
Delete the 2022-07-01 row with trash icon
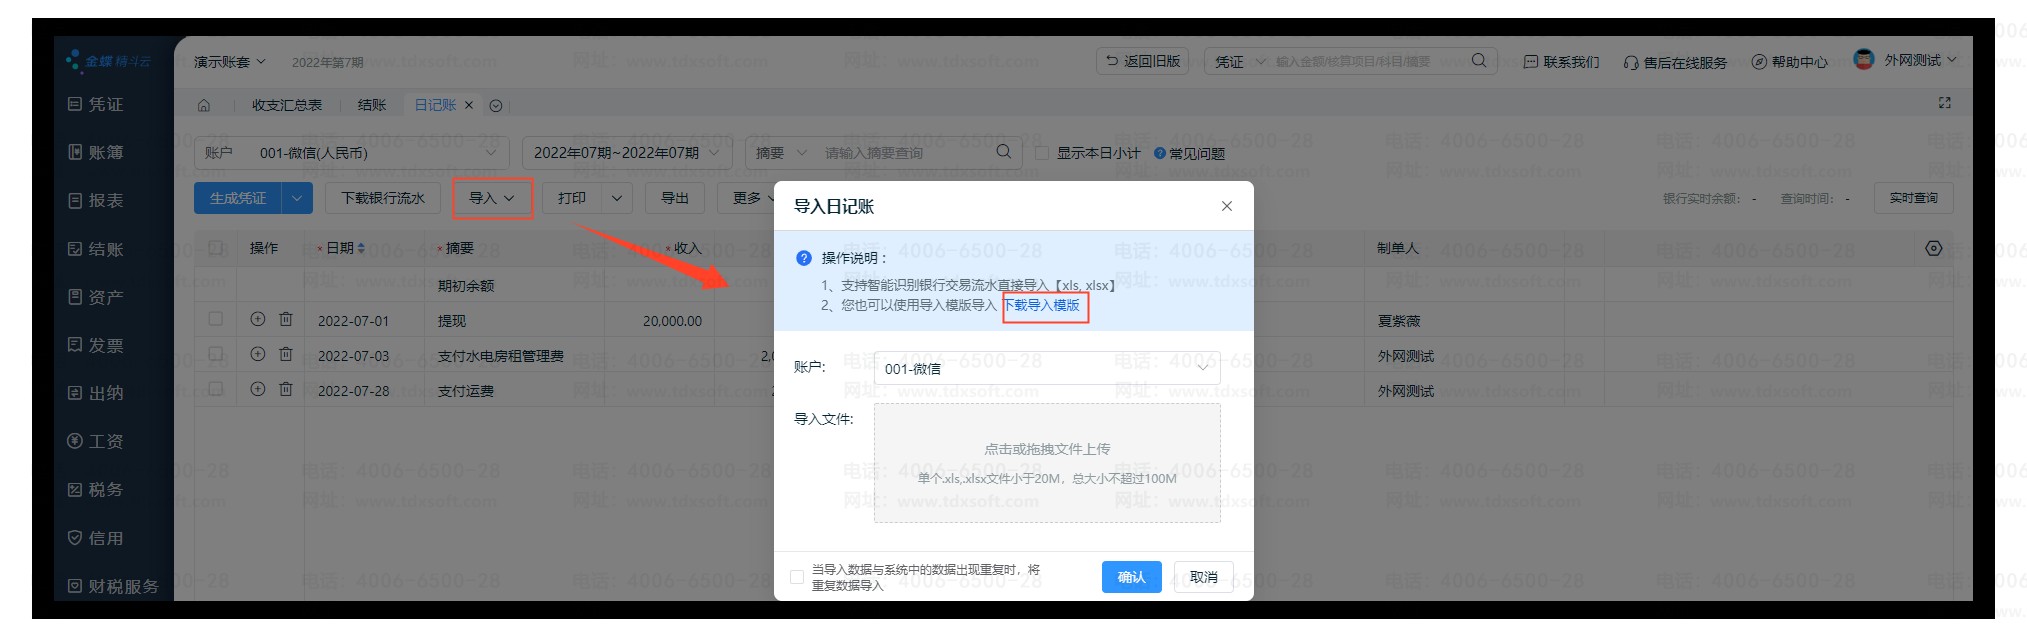coord(286,319)
